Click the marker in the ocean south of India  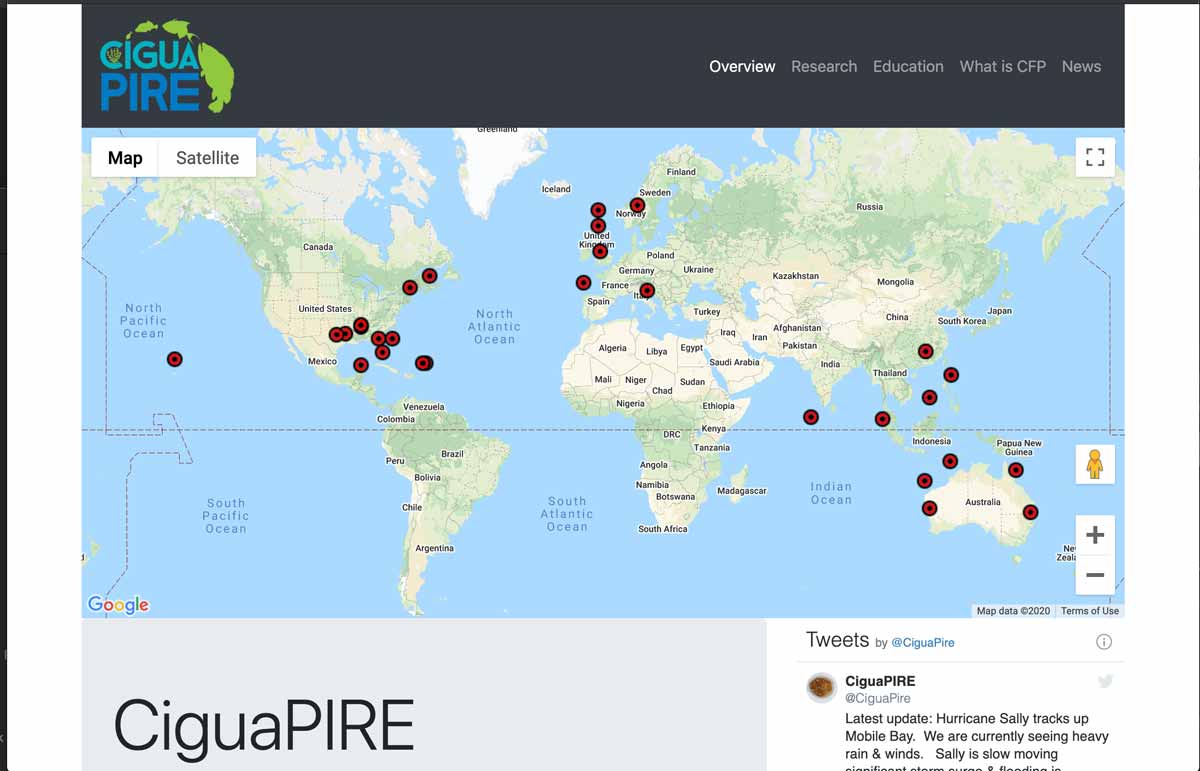(x=811, y=417)
